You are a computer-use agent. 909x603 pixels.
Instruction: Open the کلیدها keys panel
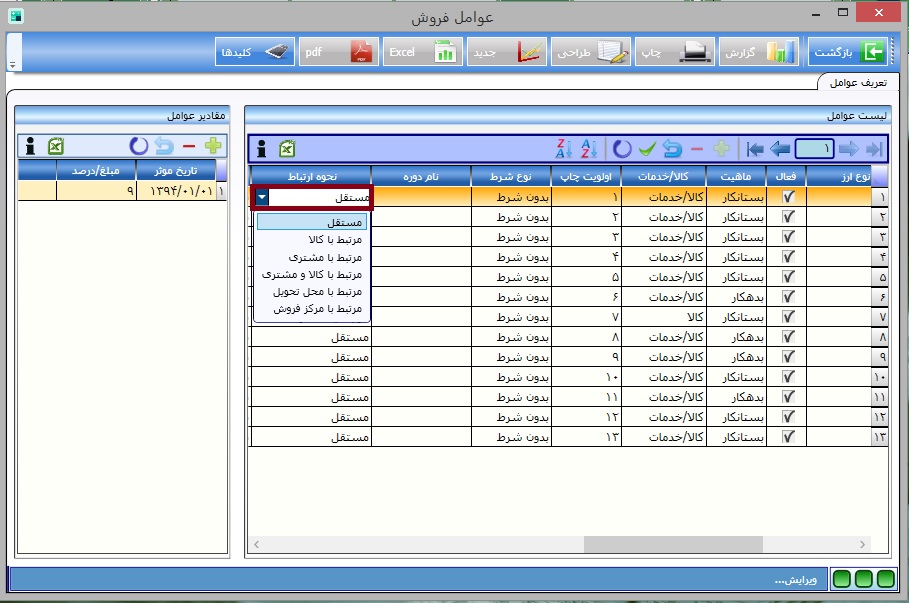click(256, 51)
